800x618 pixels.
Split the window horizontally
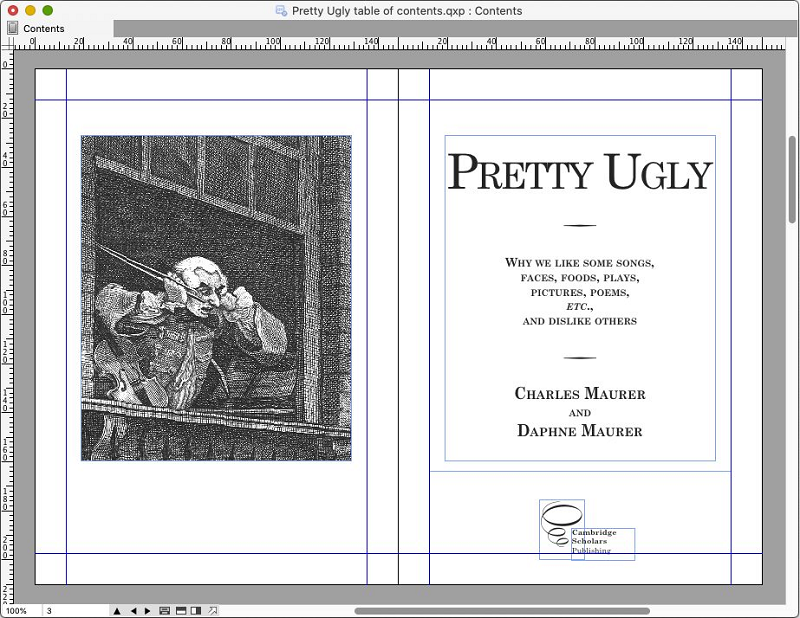click(181, 610)
